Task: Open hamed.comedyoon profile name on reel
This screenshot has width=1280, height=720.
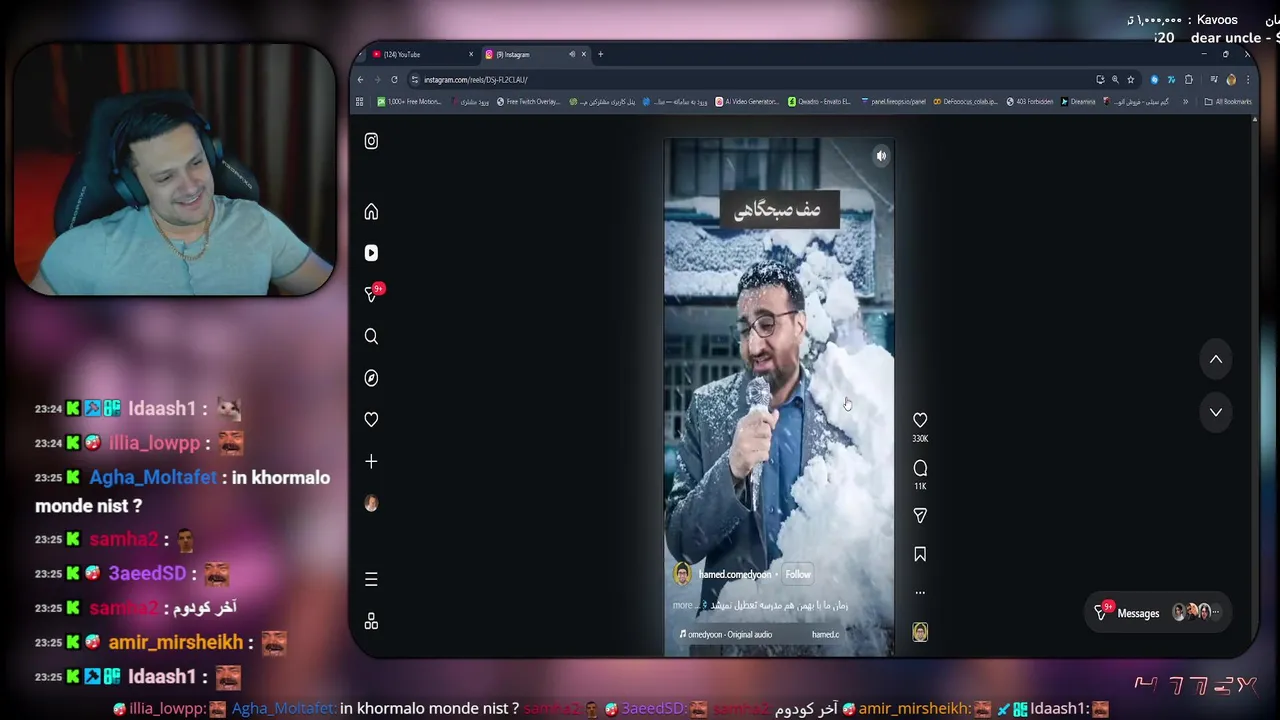Action: point(735,575)
